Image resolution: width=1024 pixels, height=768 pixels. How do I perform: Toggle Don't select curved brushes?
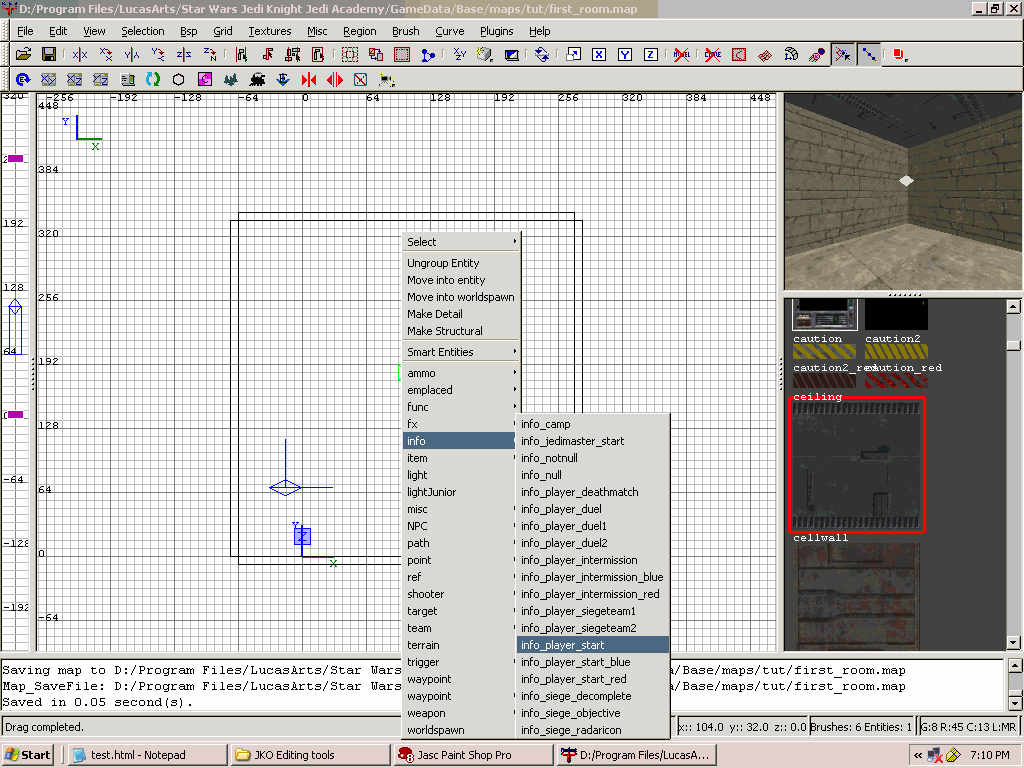(713, 55)
